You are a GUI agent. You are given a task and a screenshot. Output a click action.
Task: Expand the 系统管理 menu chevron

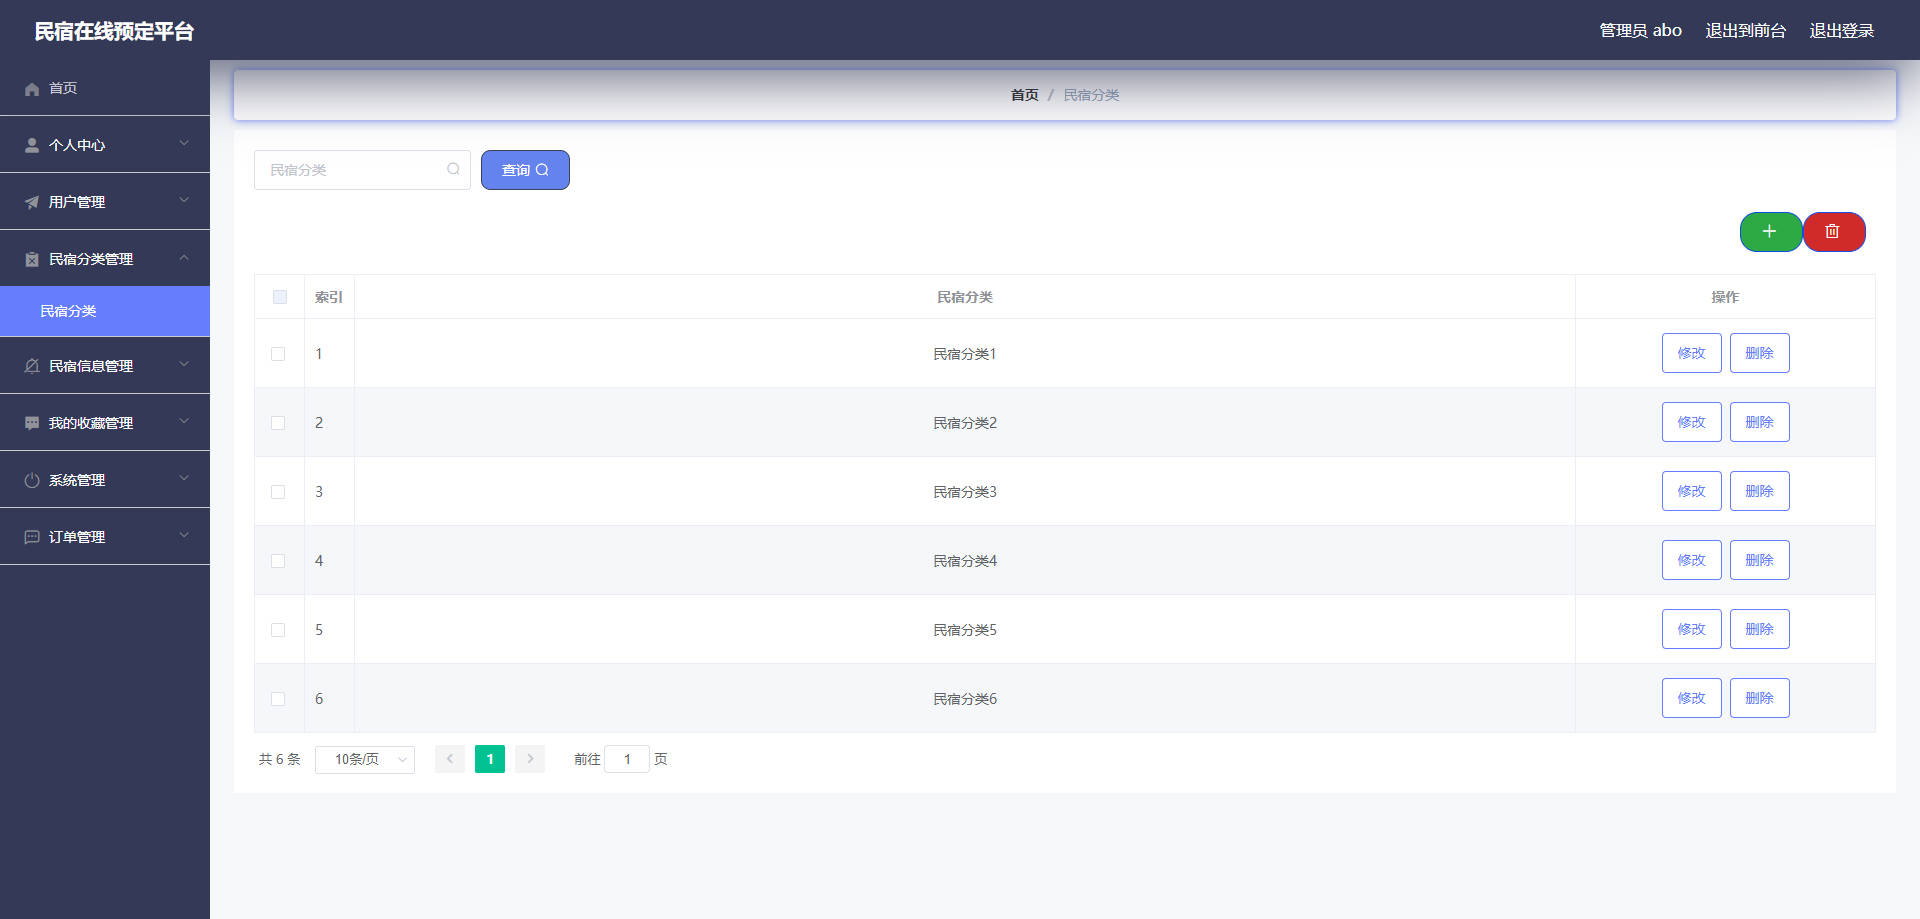tap(184, 478)
